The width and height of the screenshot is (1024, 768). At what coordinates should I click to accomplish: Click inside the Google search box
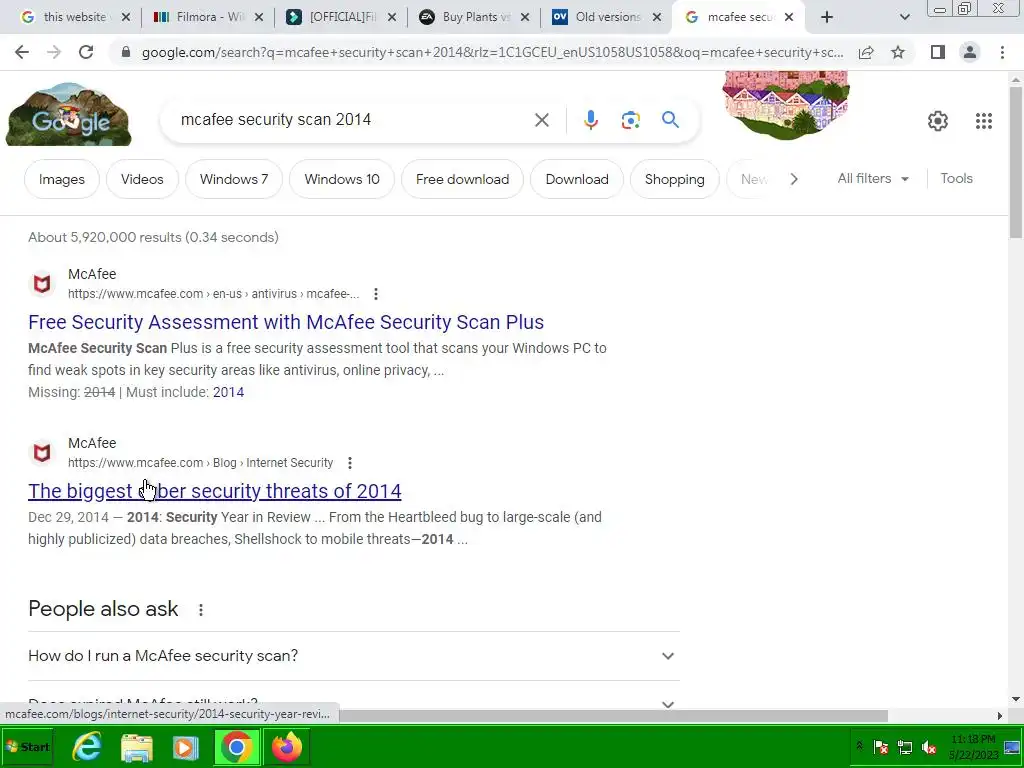tap(353, 120)
